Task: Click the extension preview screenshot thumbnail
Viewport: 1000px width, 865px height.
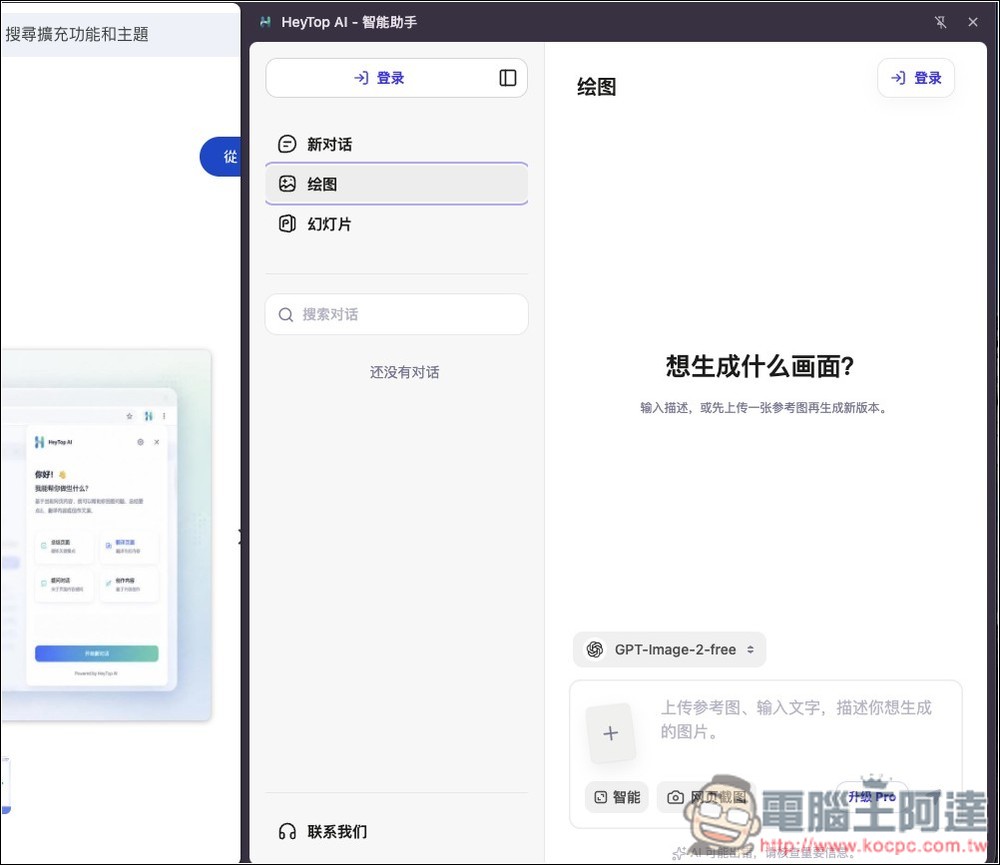Action: 106,535
